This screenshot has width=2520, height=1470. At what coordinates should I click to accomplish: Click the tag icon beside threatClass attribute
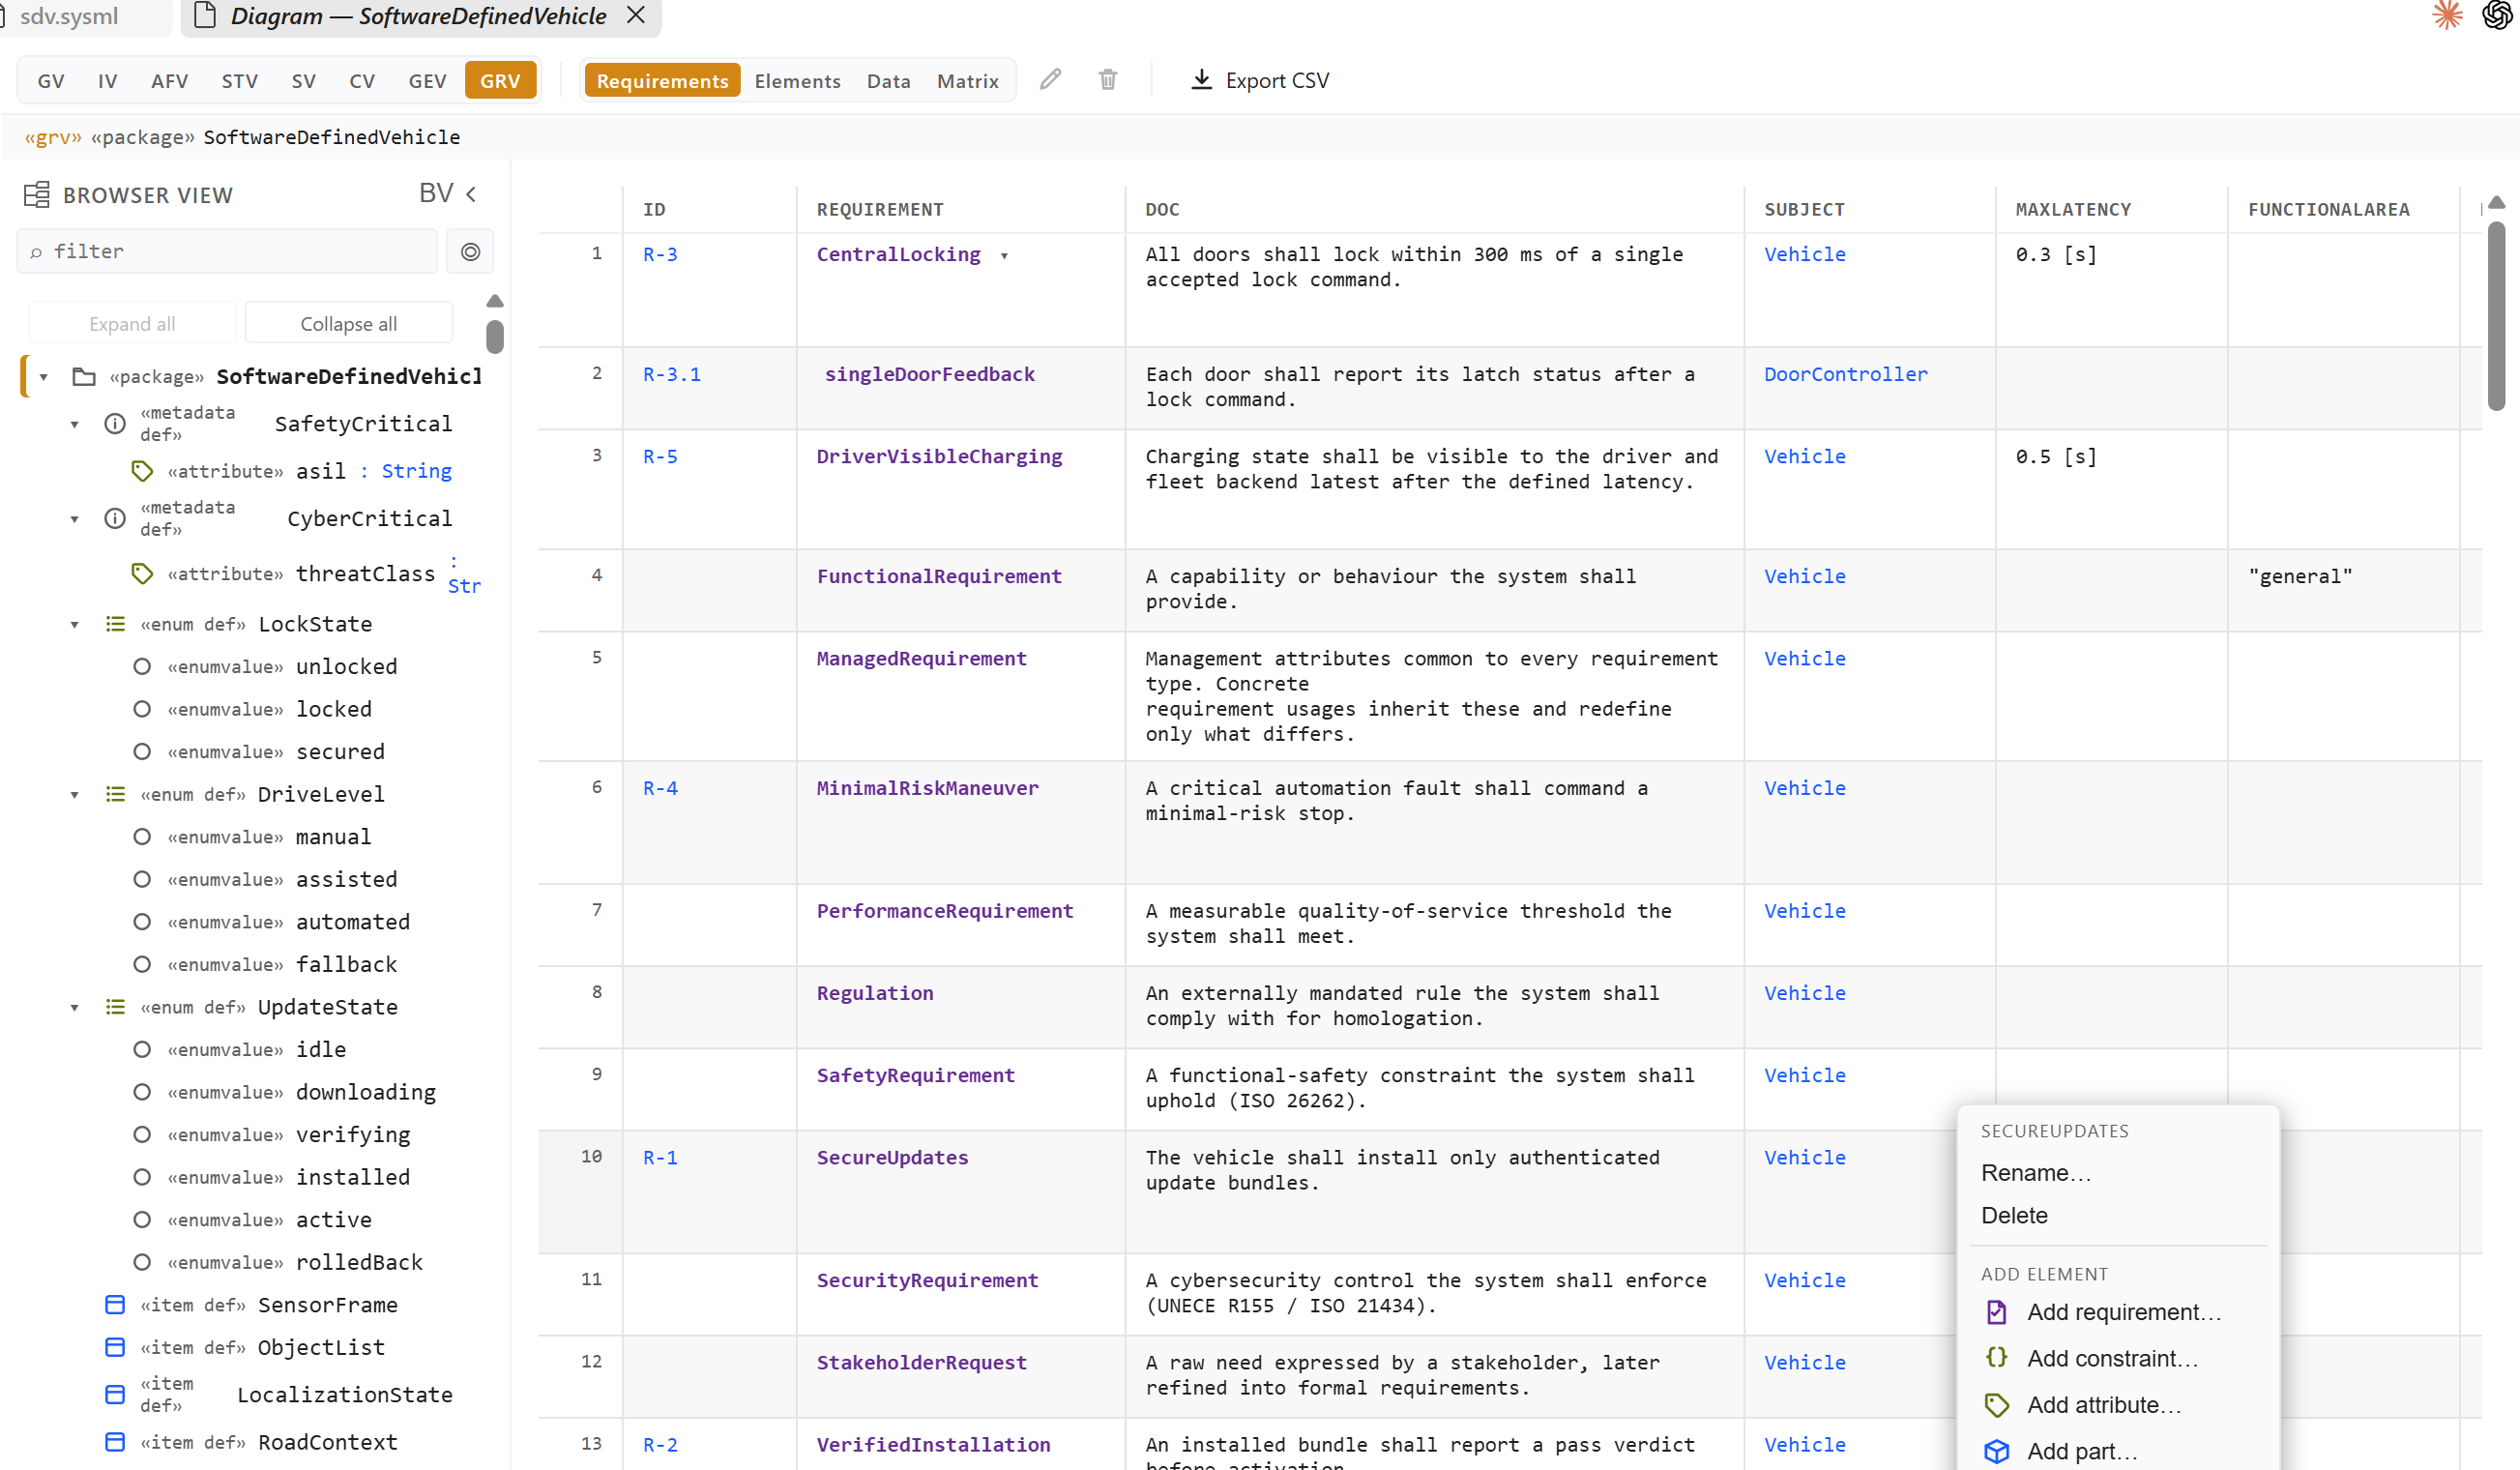pyautogui.click(x=142, y=574)
